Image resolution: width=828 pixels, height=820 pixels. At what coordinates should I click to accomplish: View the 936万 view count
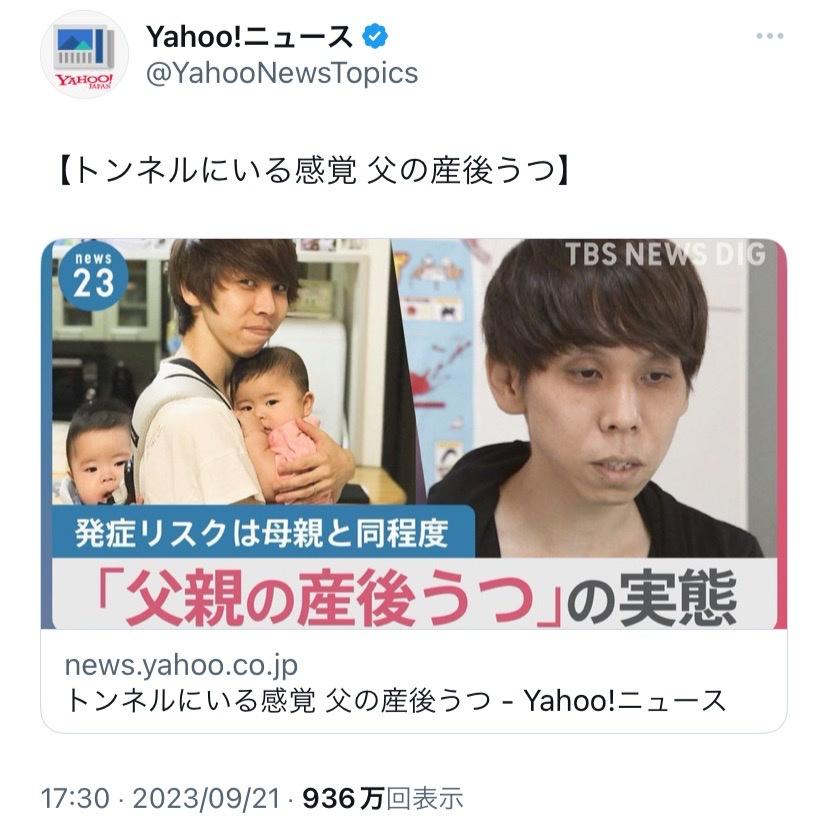pyautogui.click(x=343, y=798)
